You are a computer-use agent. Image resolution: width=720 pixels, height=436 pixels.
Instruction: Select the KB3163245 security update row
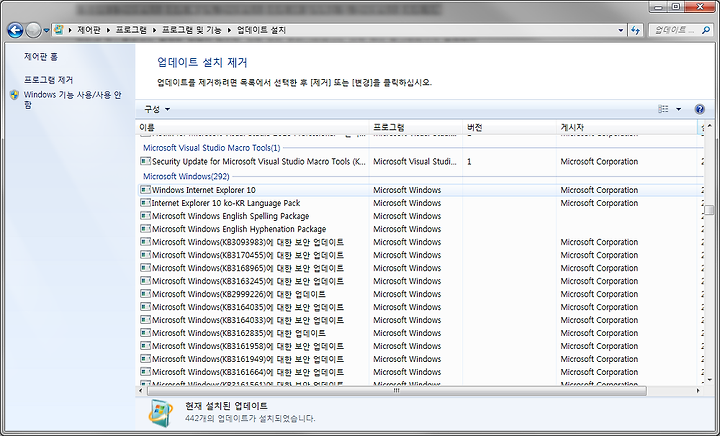point(420,281)
